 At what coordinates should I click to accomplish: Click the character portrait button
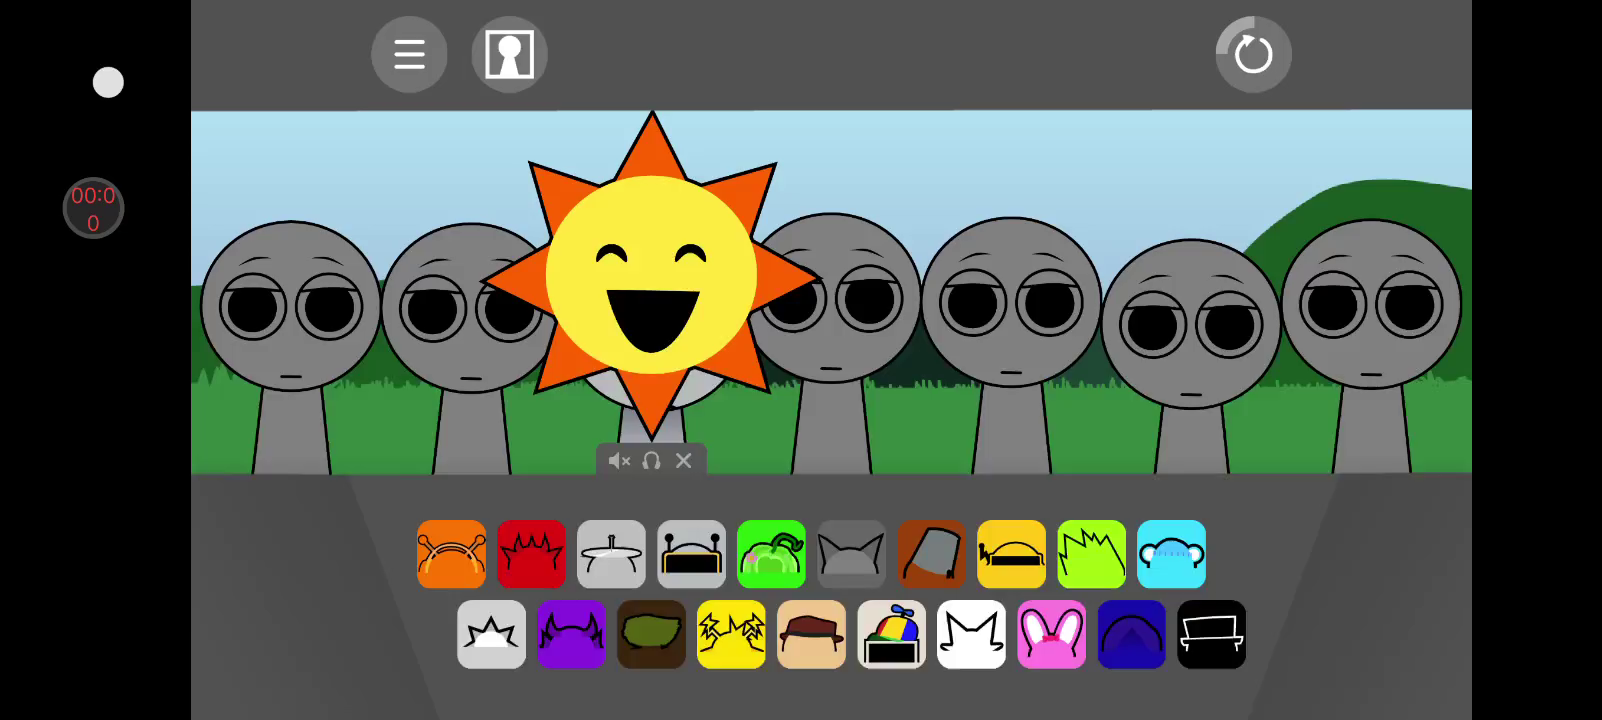509,54
